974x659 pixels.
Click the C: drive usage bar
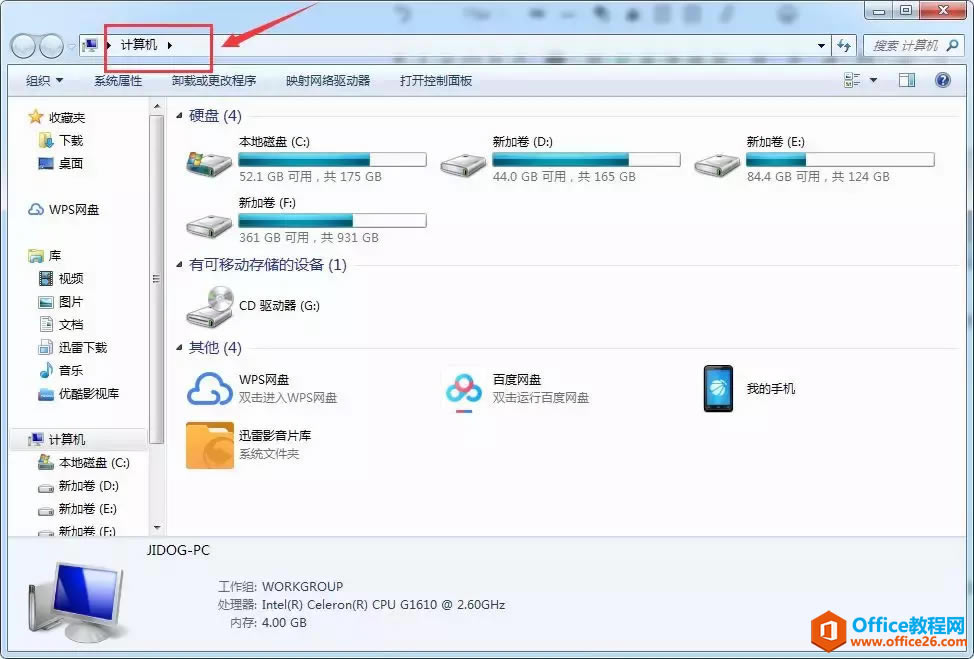(x=332, y=160)
